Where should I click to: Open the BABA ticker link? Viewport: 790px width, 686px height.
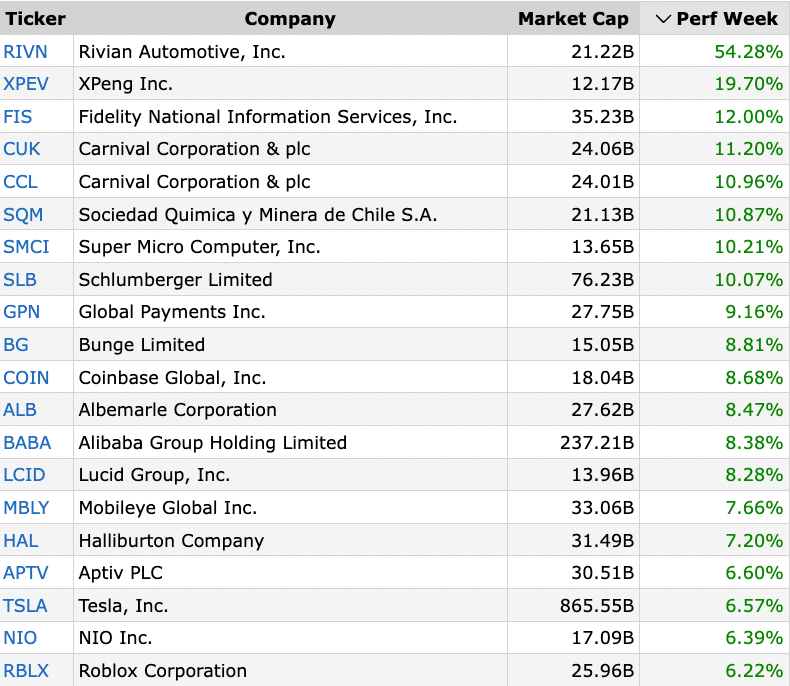(x=27, y=443)
